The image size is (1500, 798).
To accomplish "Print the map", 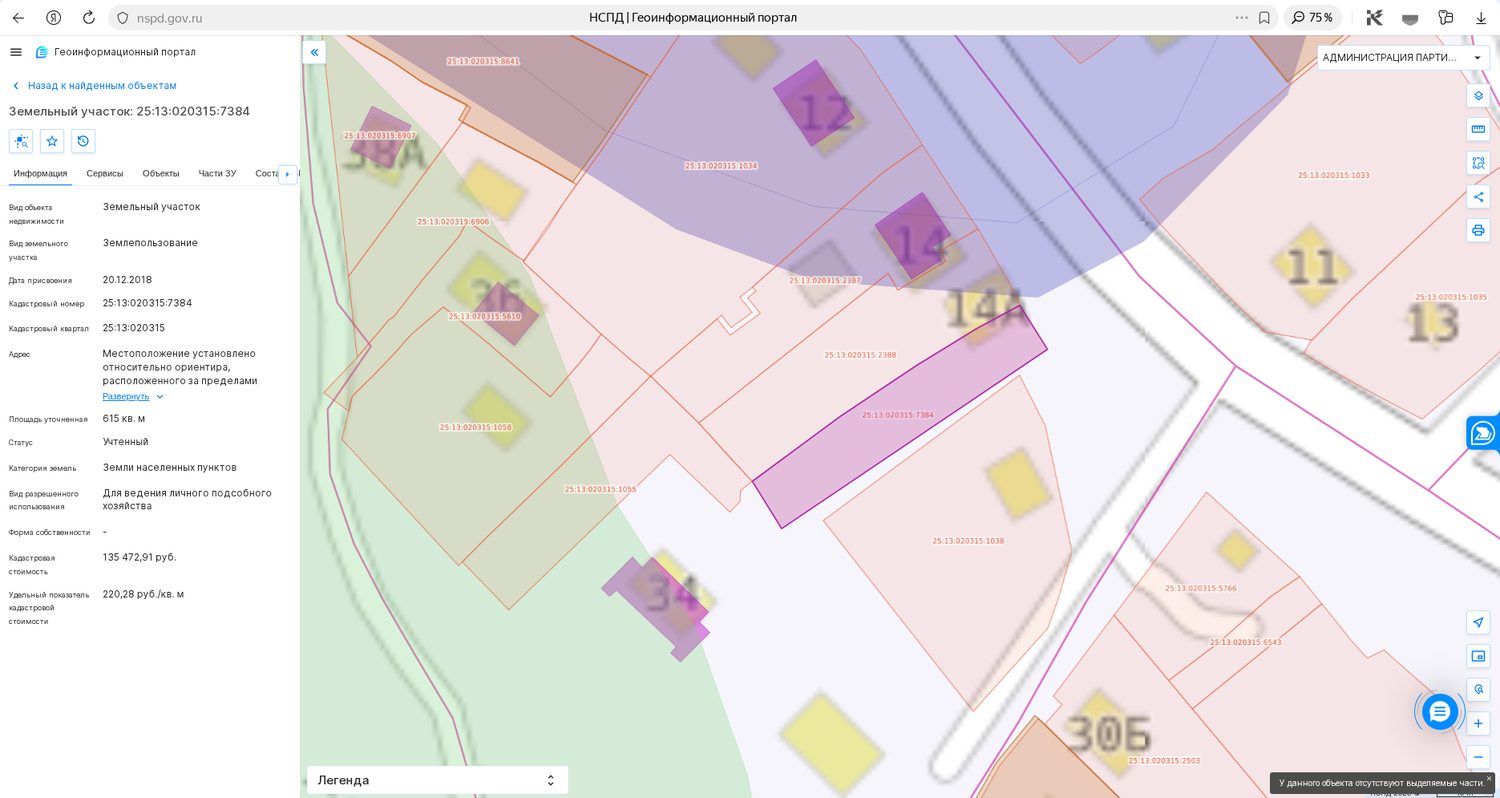I will 1478,230.
